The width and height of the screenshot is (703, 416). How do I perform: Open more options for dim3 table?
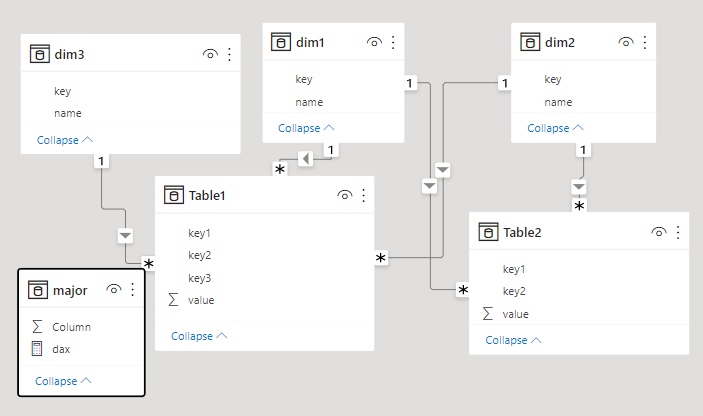(229, 54)
